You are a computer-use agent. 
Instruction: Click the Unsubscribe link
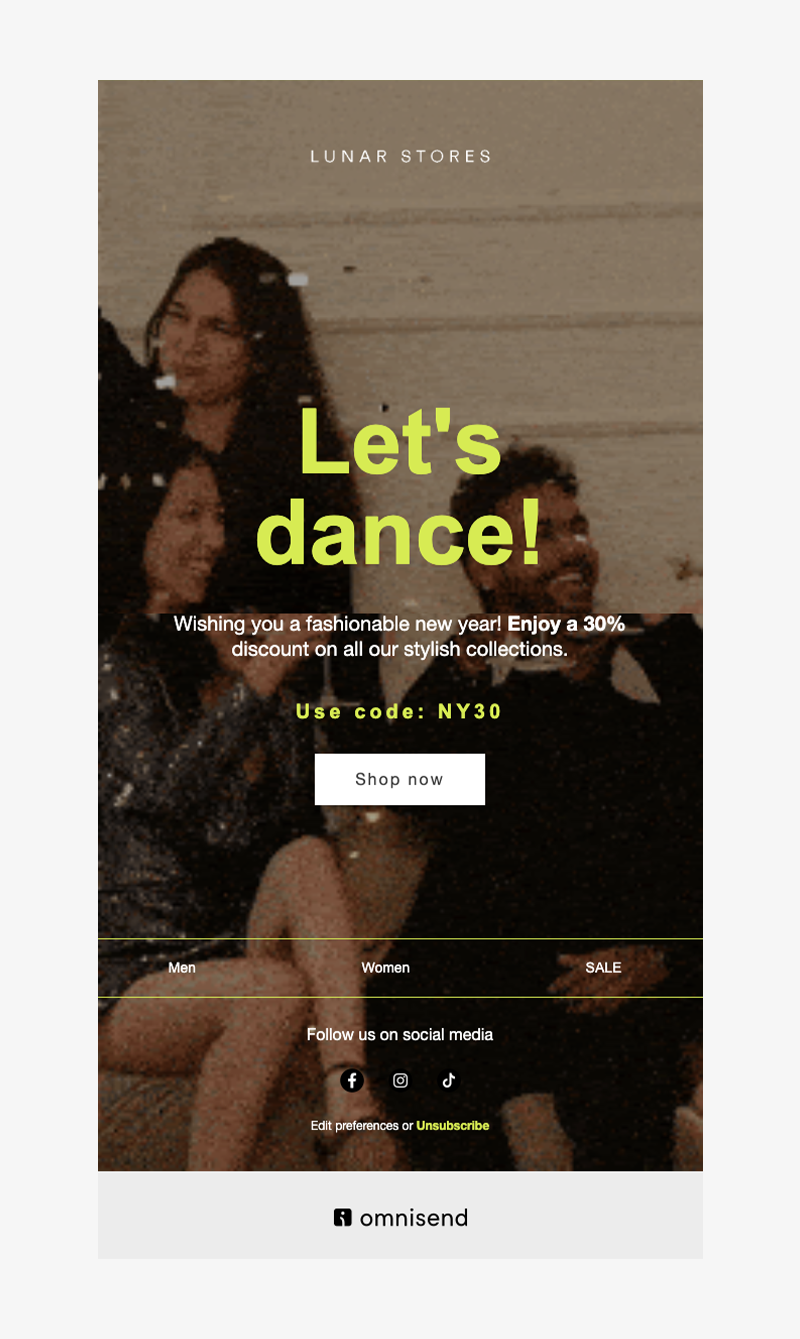[453, 1126]
